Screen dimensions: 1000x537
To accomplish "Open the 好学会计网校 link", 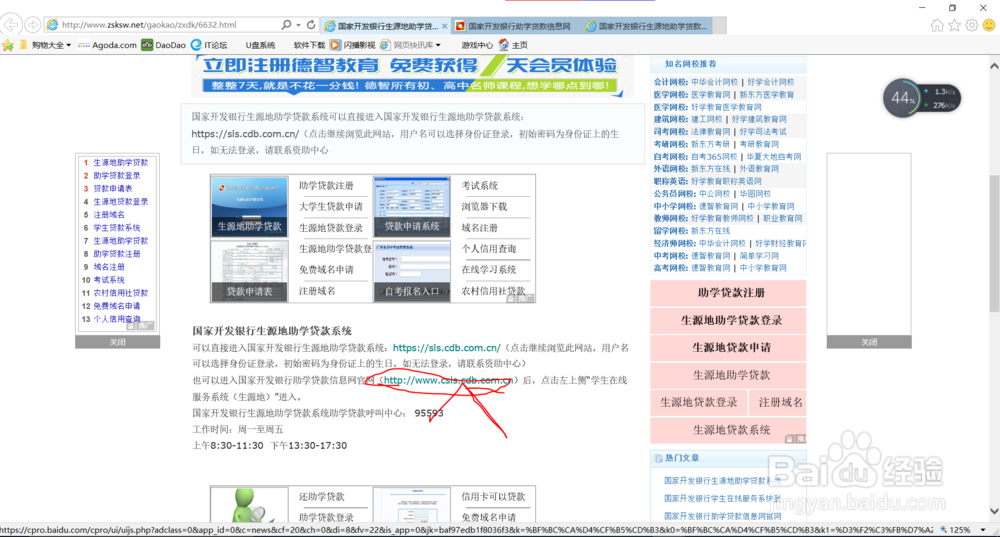I will pyautogui.click(x=770, y=82).
